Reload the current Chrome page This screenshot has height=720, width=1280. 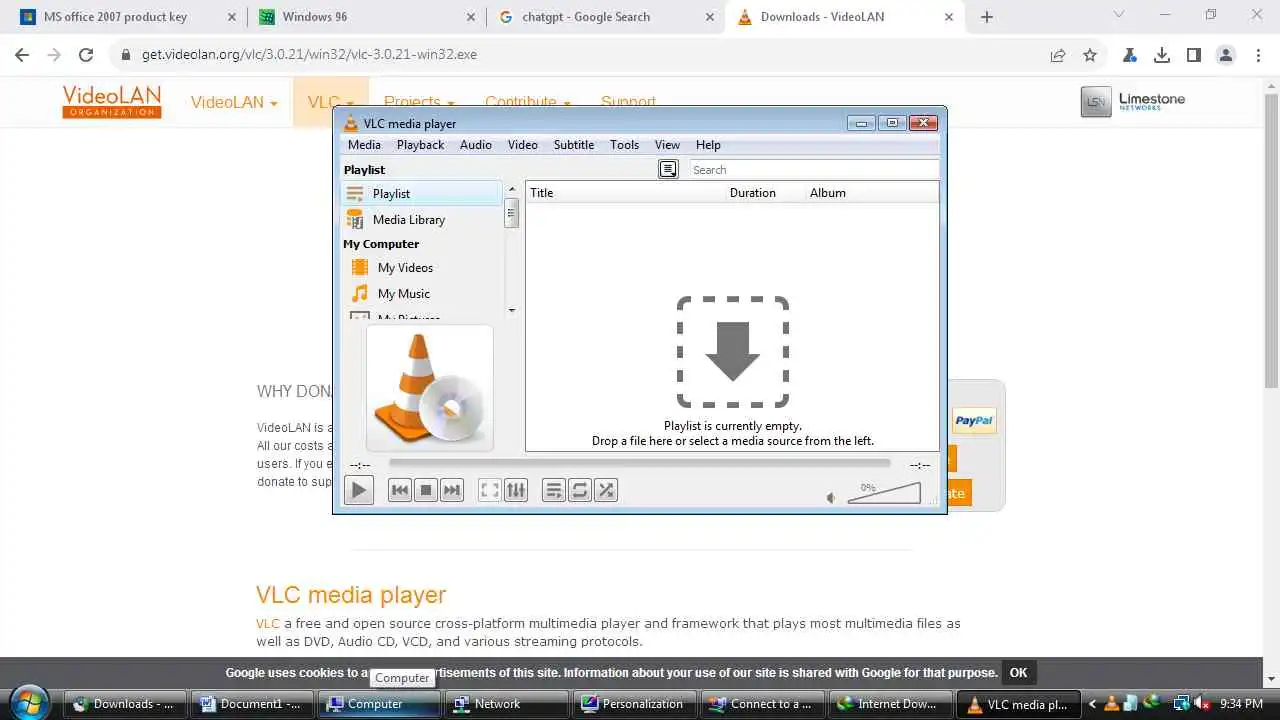point(86,55)
